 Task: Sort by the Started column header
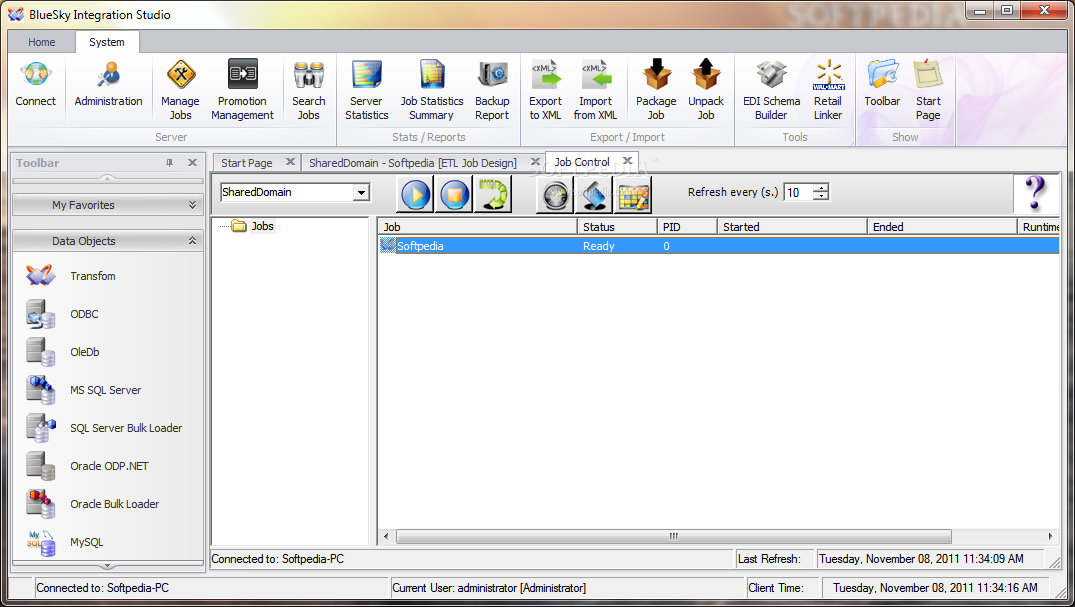[792, 226]
